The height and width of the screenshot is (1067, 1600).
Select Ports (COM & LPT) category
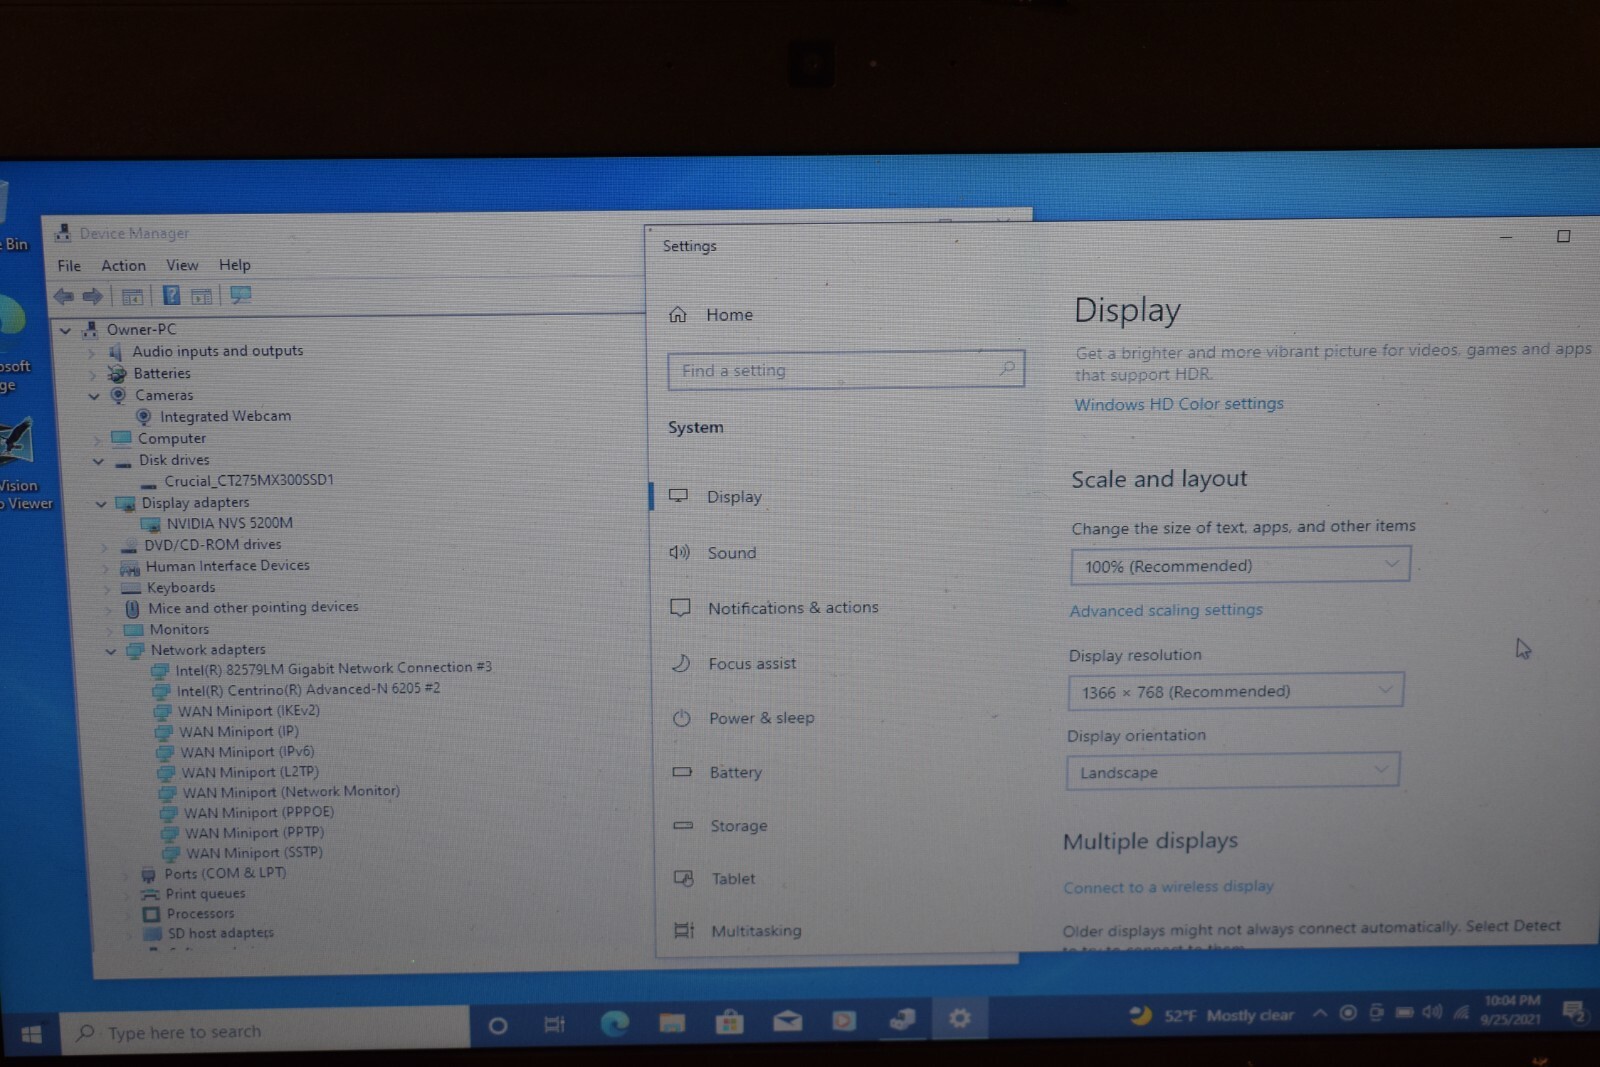225,874
